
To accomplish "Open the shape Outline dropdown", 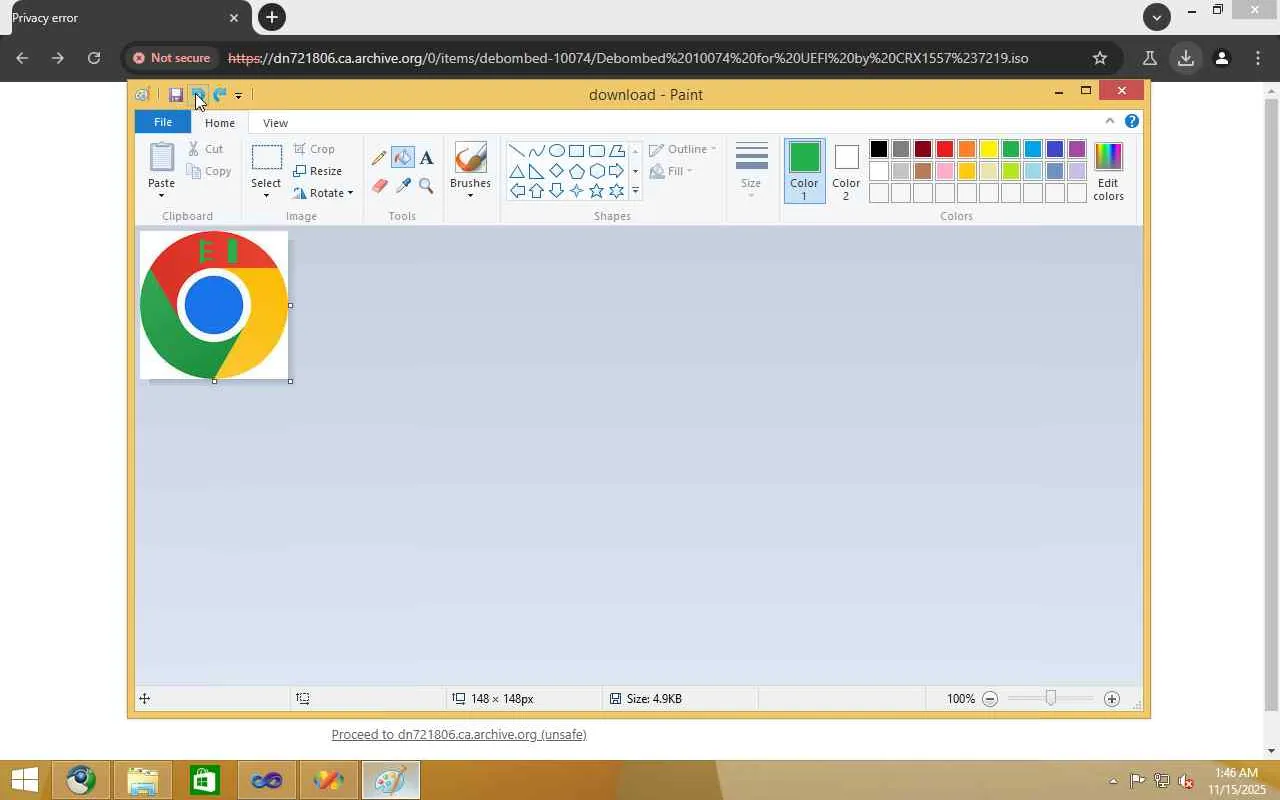I will coord(683,149).
